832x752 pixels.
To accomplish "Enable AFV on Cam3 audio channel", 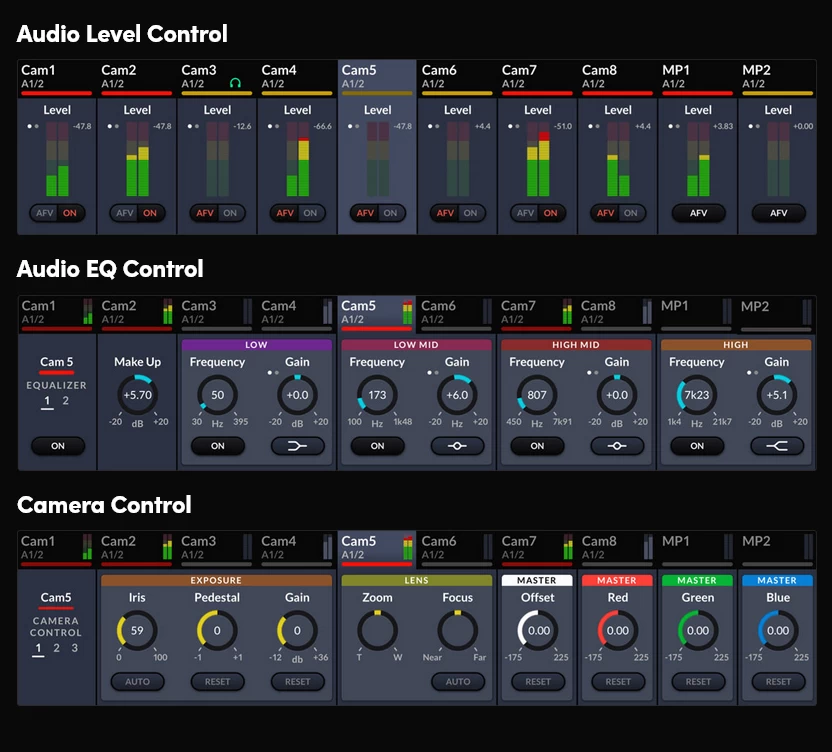I will tap(205, 213).
